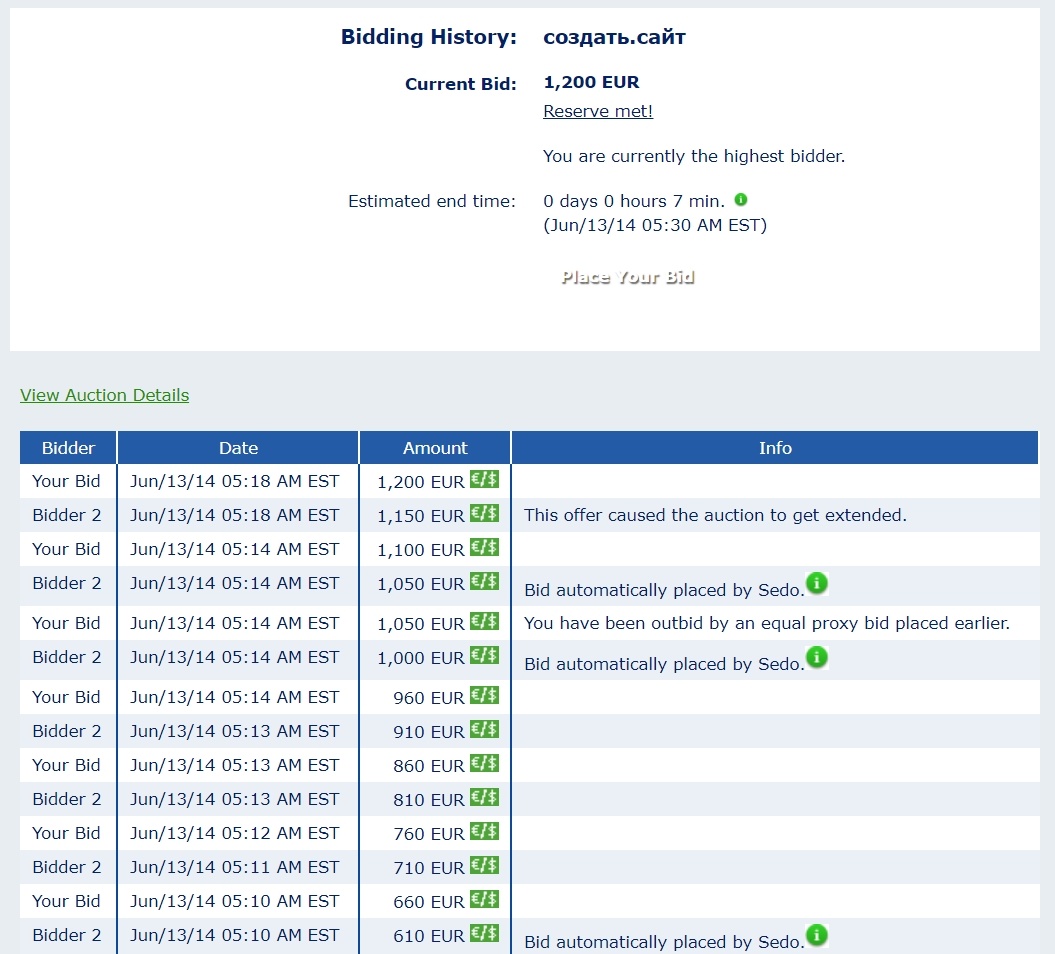Image resolution: width=1055 pixels, height=954 pixels.
Task: Click currency converter icon for 1,100 EUR bid
Action: [x=484, y=548]
